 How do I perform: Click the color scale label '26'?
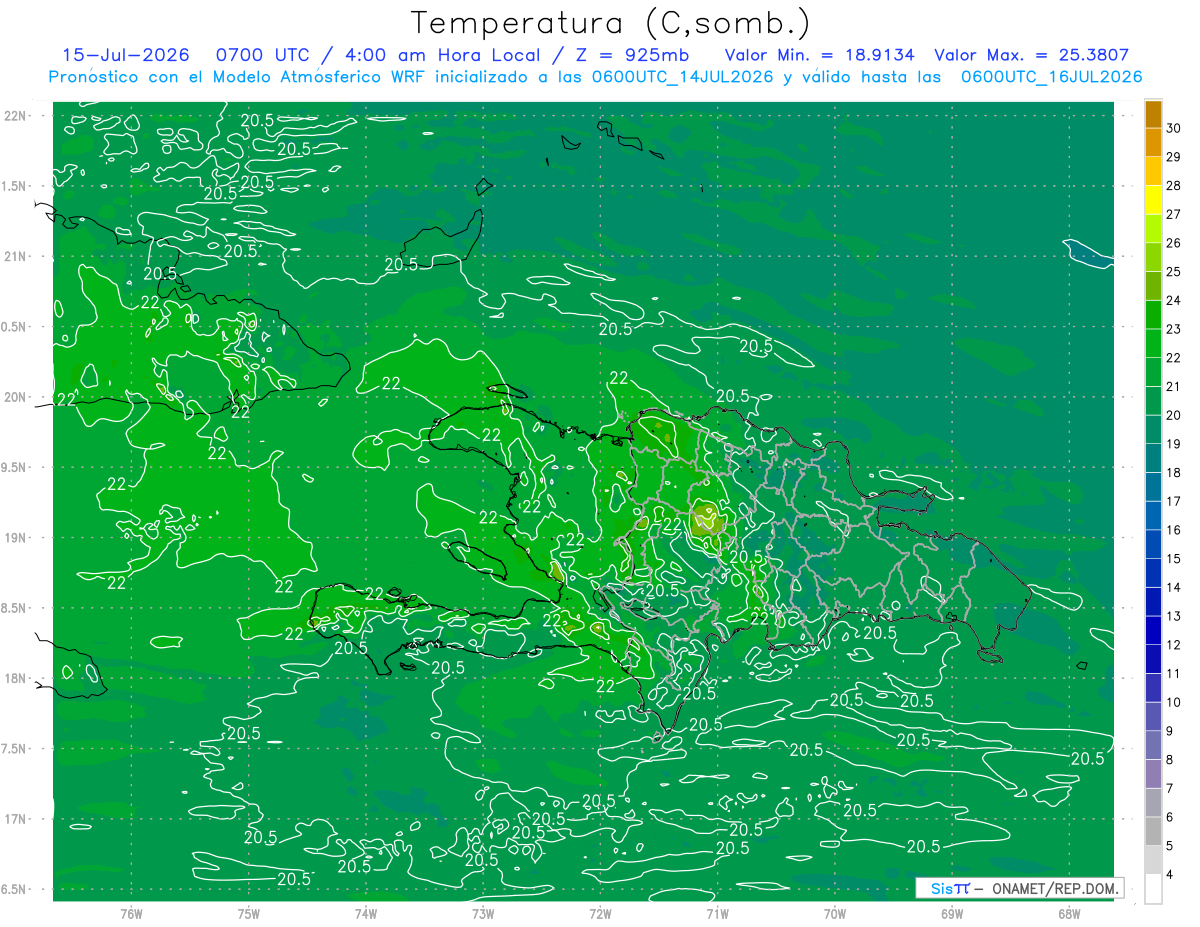pos(1174,243)
